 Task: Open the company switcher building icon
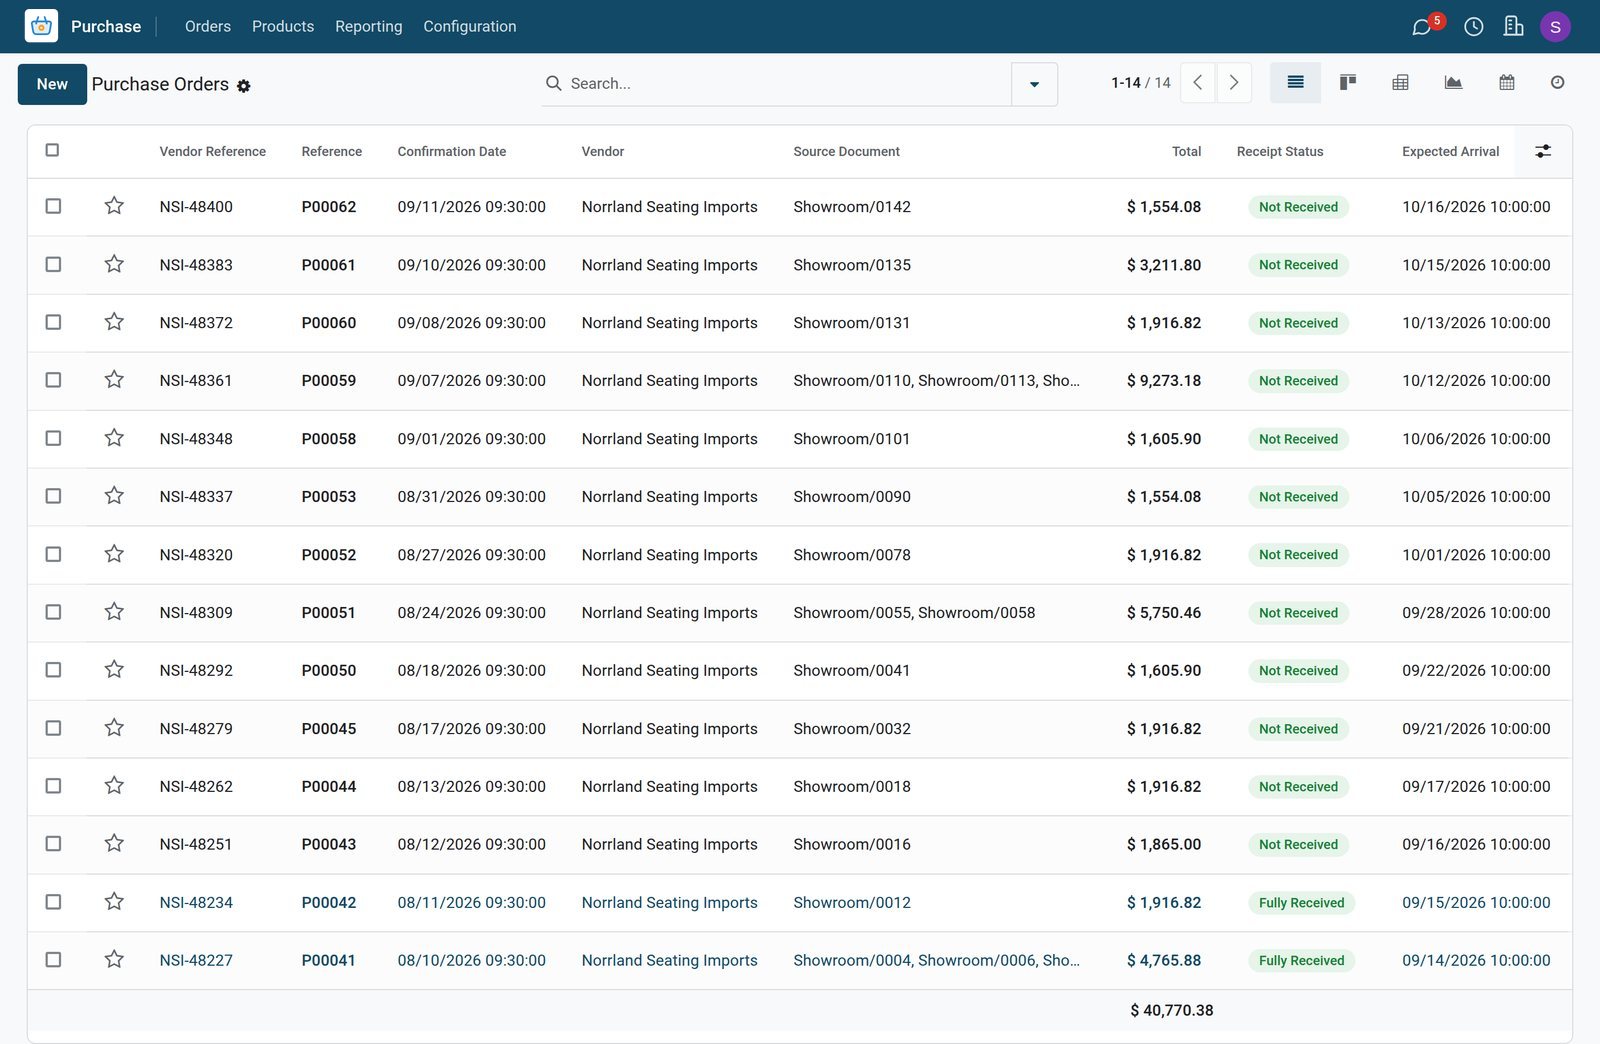click(x=1513, y=26)
